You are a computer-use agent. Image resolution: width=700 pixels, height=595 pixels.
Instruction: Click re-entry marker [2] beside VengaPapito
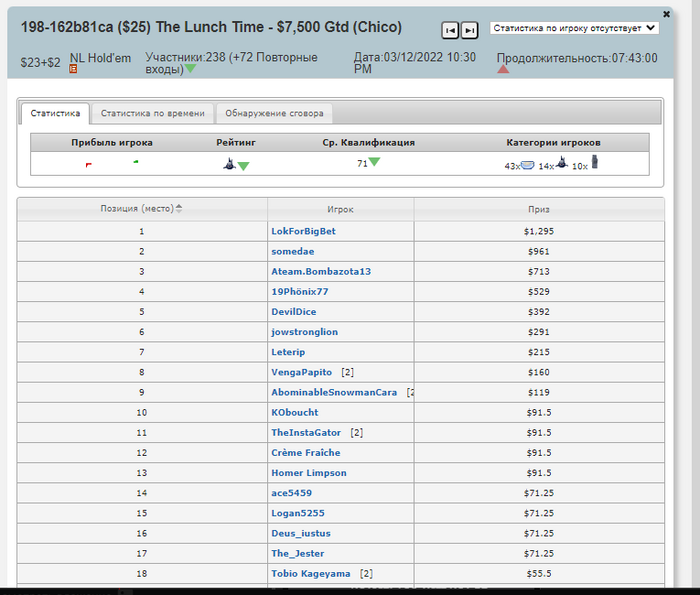coord(347,372)
